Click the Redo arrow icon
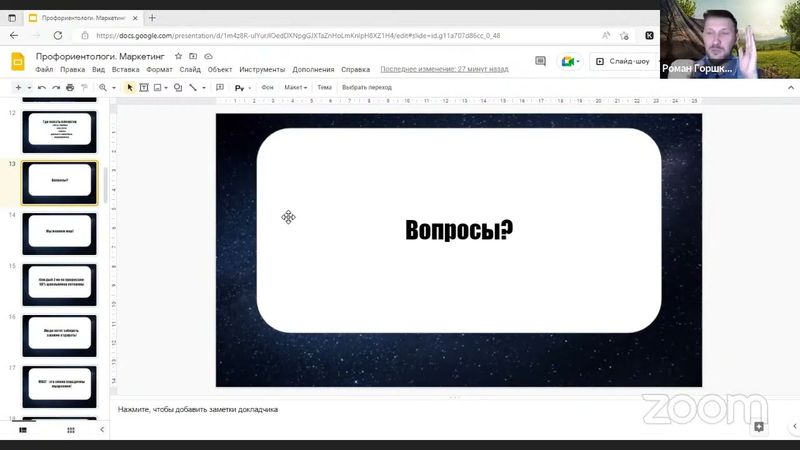This screenshot has width=800, height=450. (56, 88)
